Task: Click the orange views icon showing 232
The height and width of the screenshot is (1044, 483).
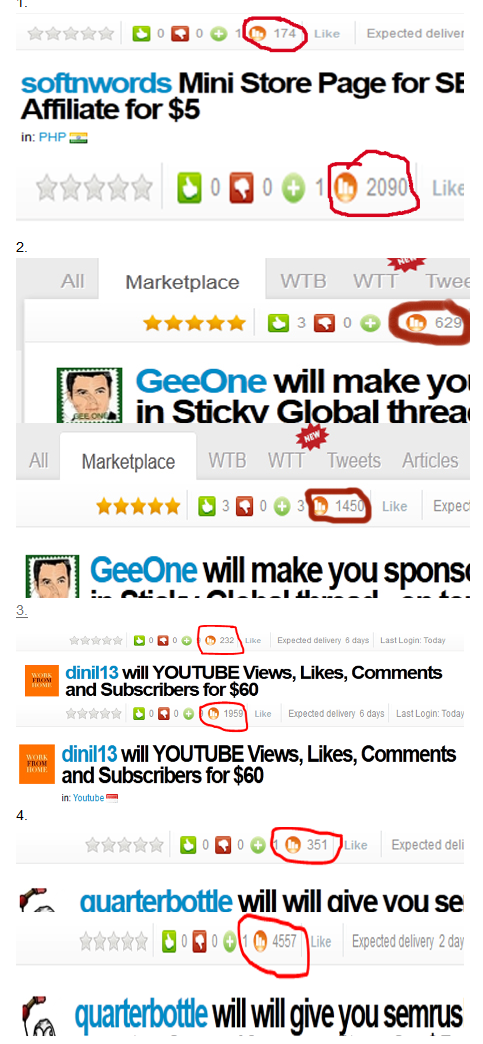Action: [210, 641]
